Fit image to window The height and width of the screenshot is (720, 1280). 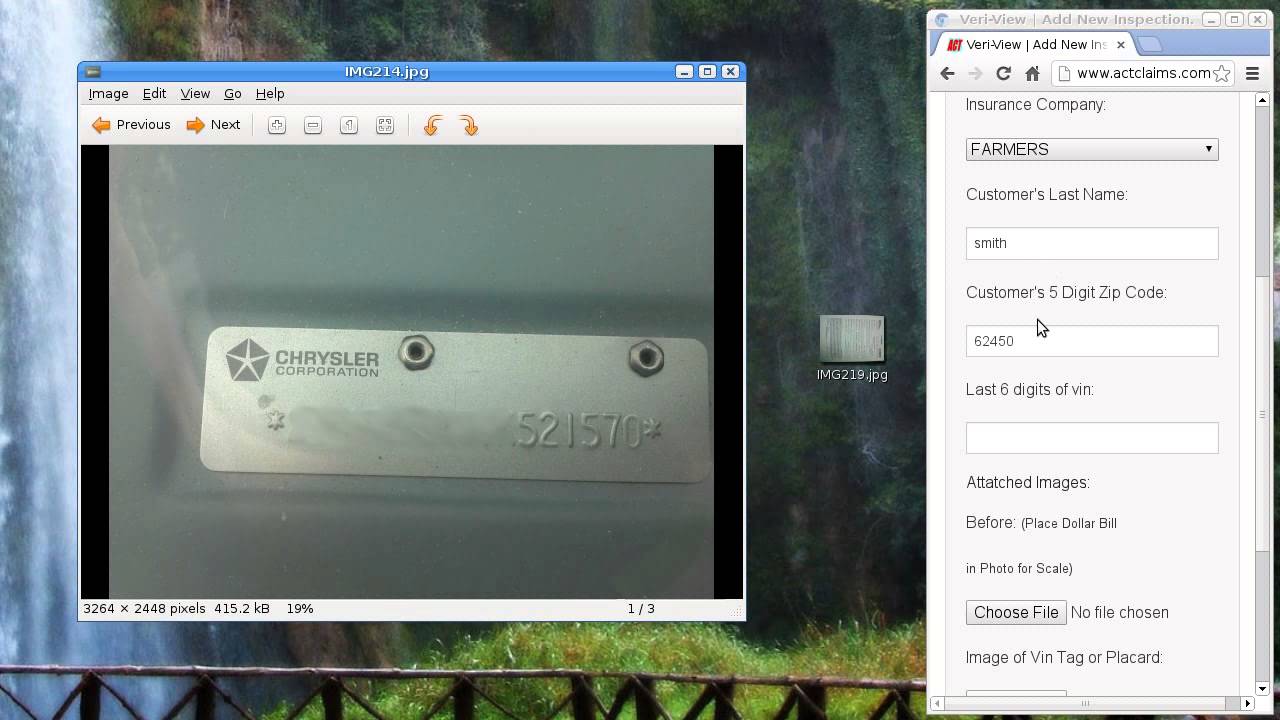coord(385,125)
